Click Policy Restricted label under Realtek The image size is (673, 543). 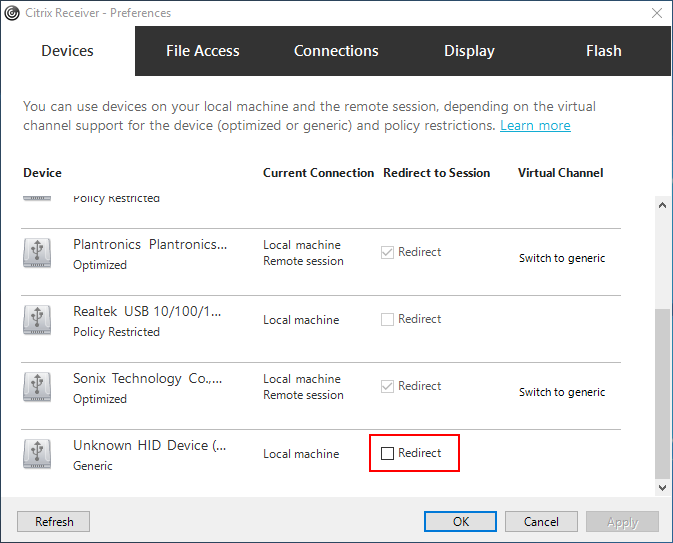pyautogui.click(x=116, y=332)
